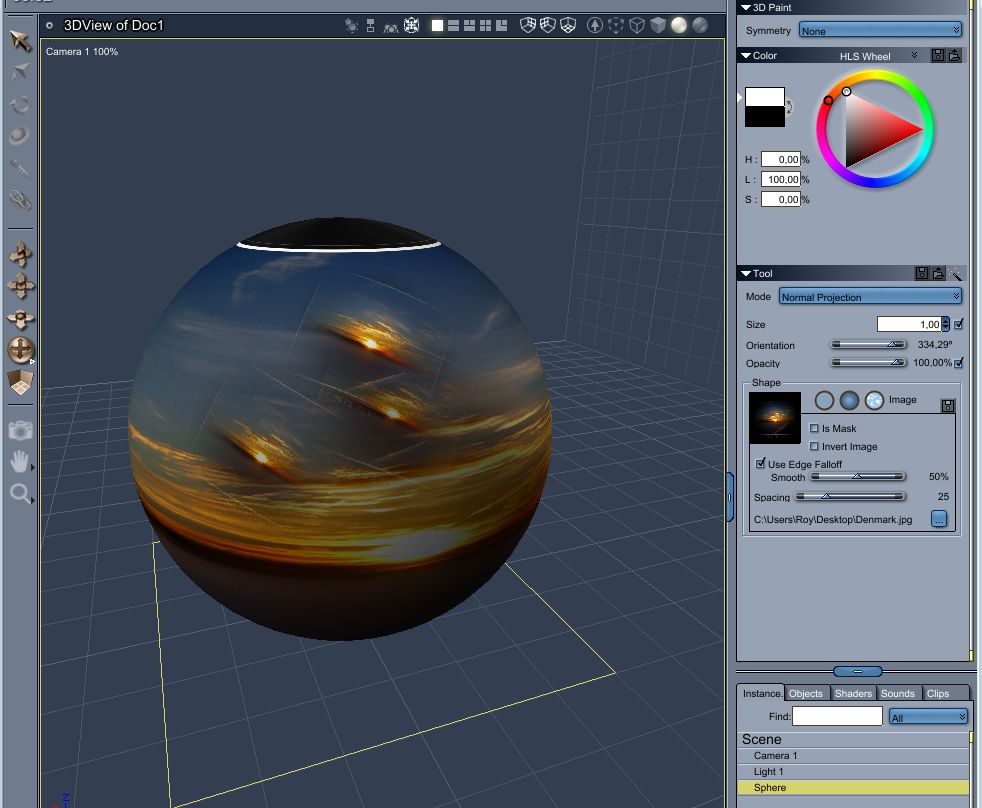Select Light 1 in the Scene list
Screen dimensions: 982x808
768,772
